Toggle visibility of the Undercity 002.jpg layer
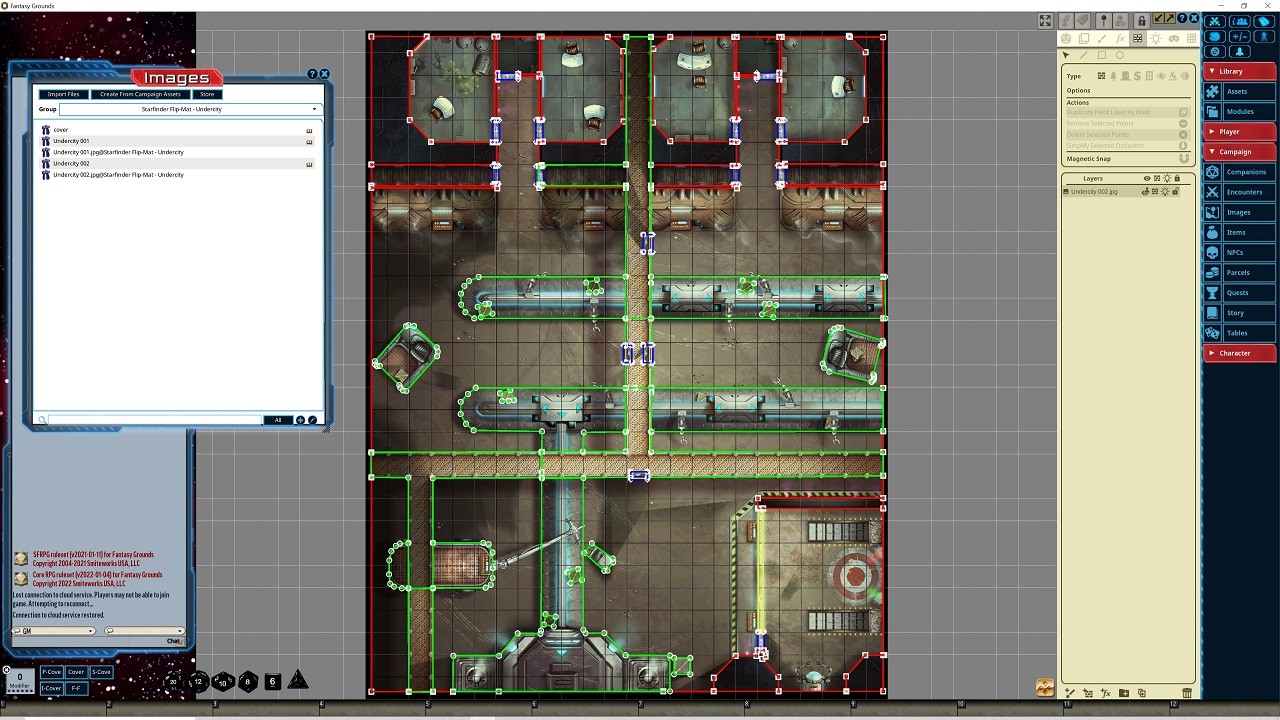Viewport: 1280px width, 720px height. click(1146, 192)
